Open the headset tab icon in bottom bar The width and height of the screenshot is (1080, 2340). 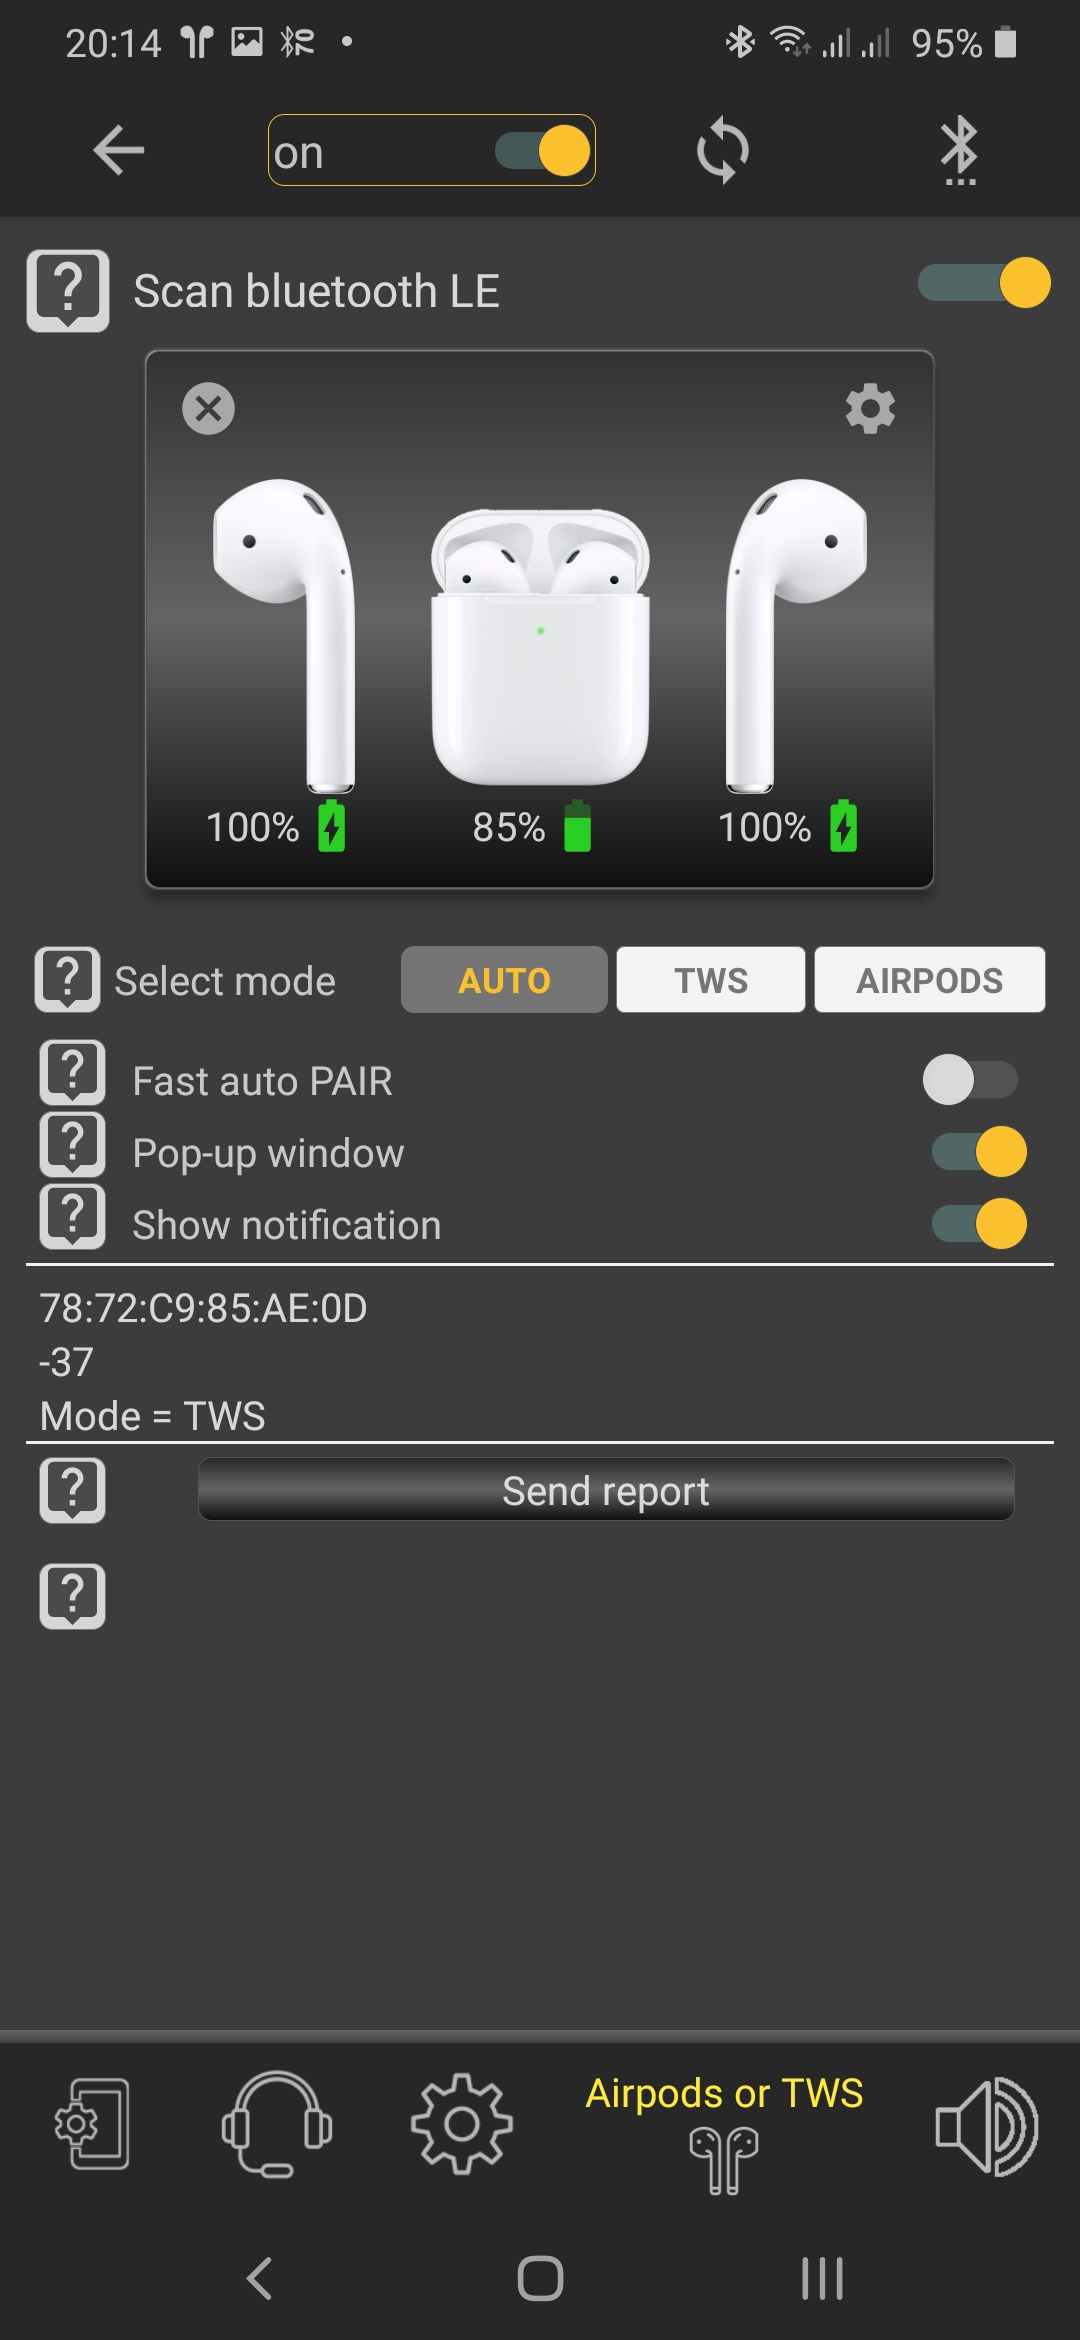[x=276, y=2124]
